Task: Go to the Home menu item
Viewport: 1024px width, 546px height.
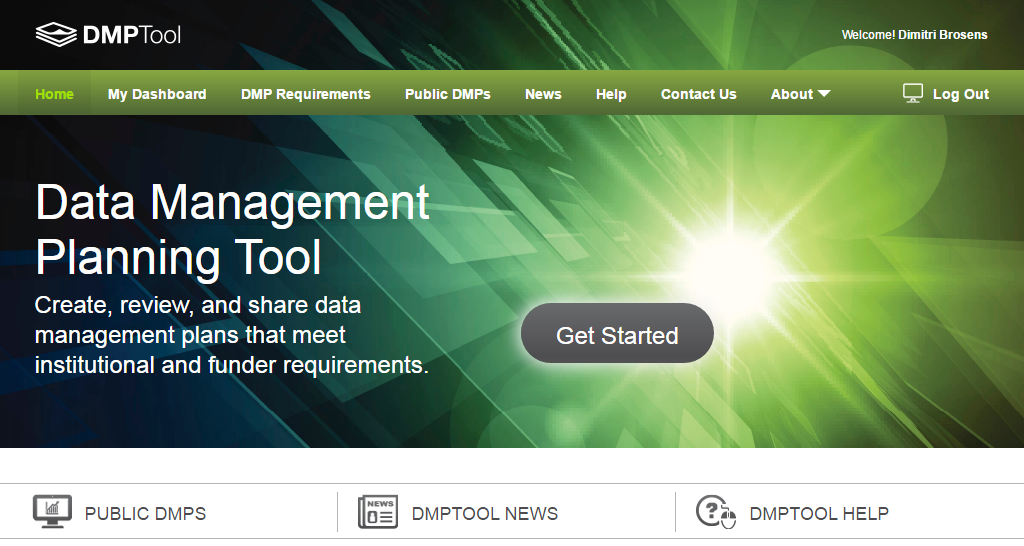Action: [54, 94]
